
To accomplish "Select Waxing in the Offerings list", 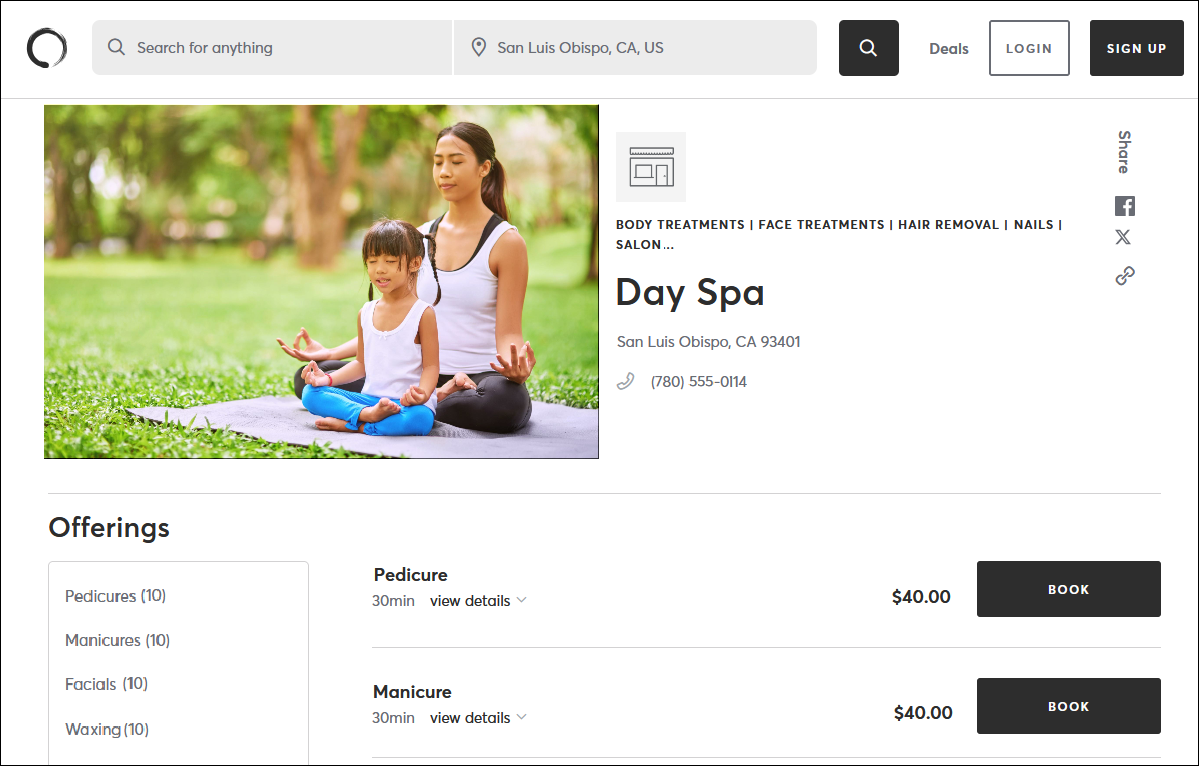I will pyautogui.click(x=106, y=729).
